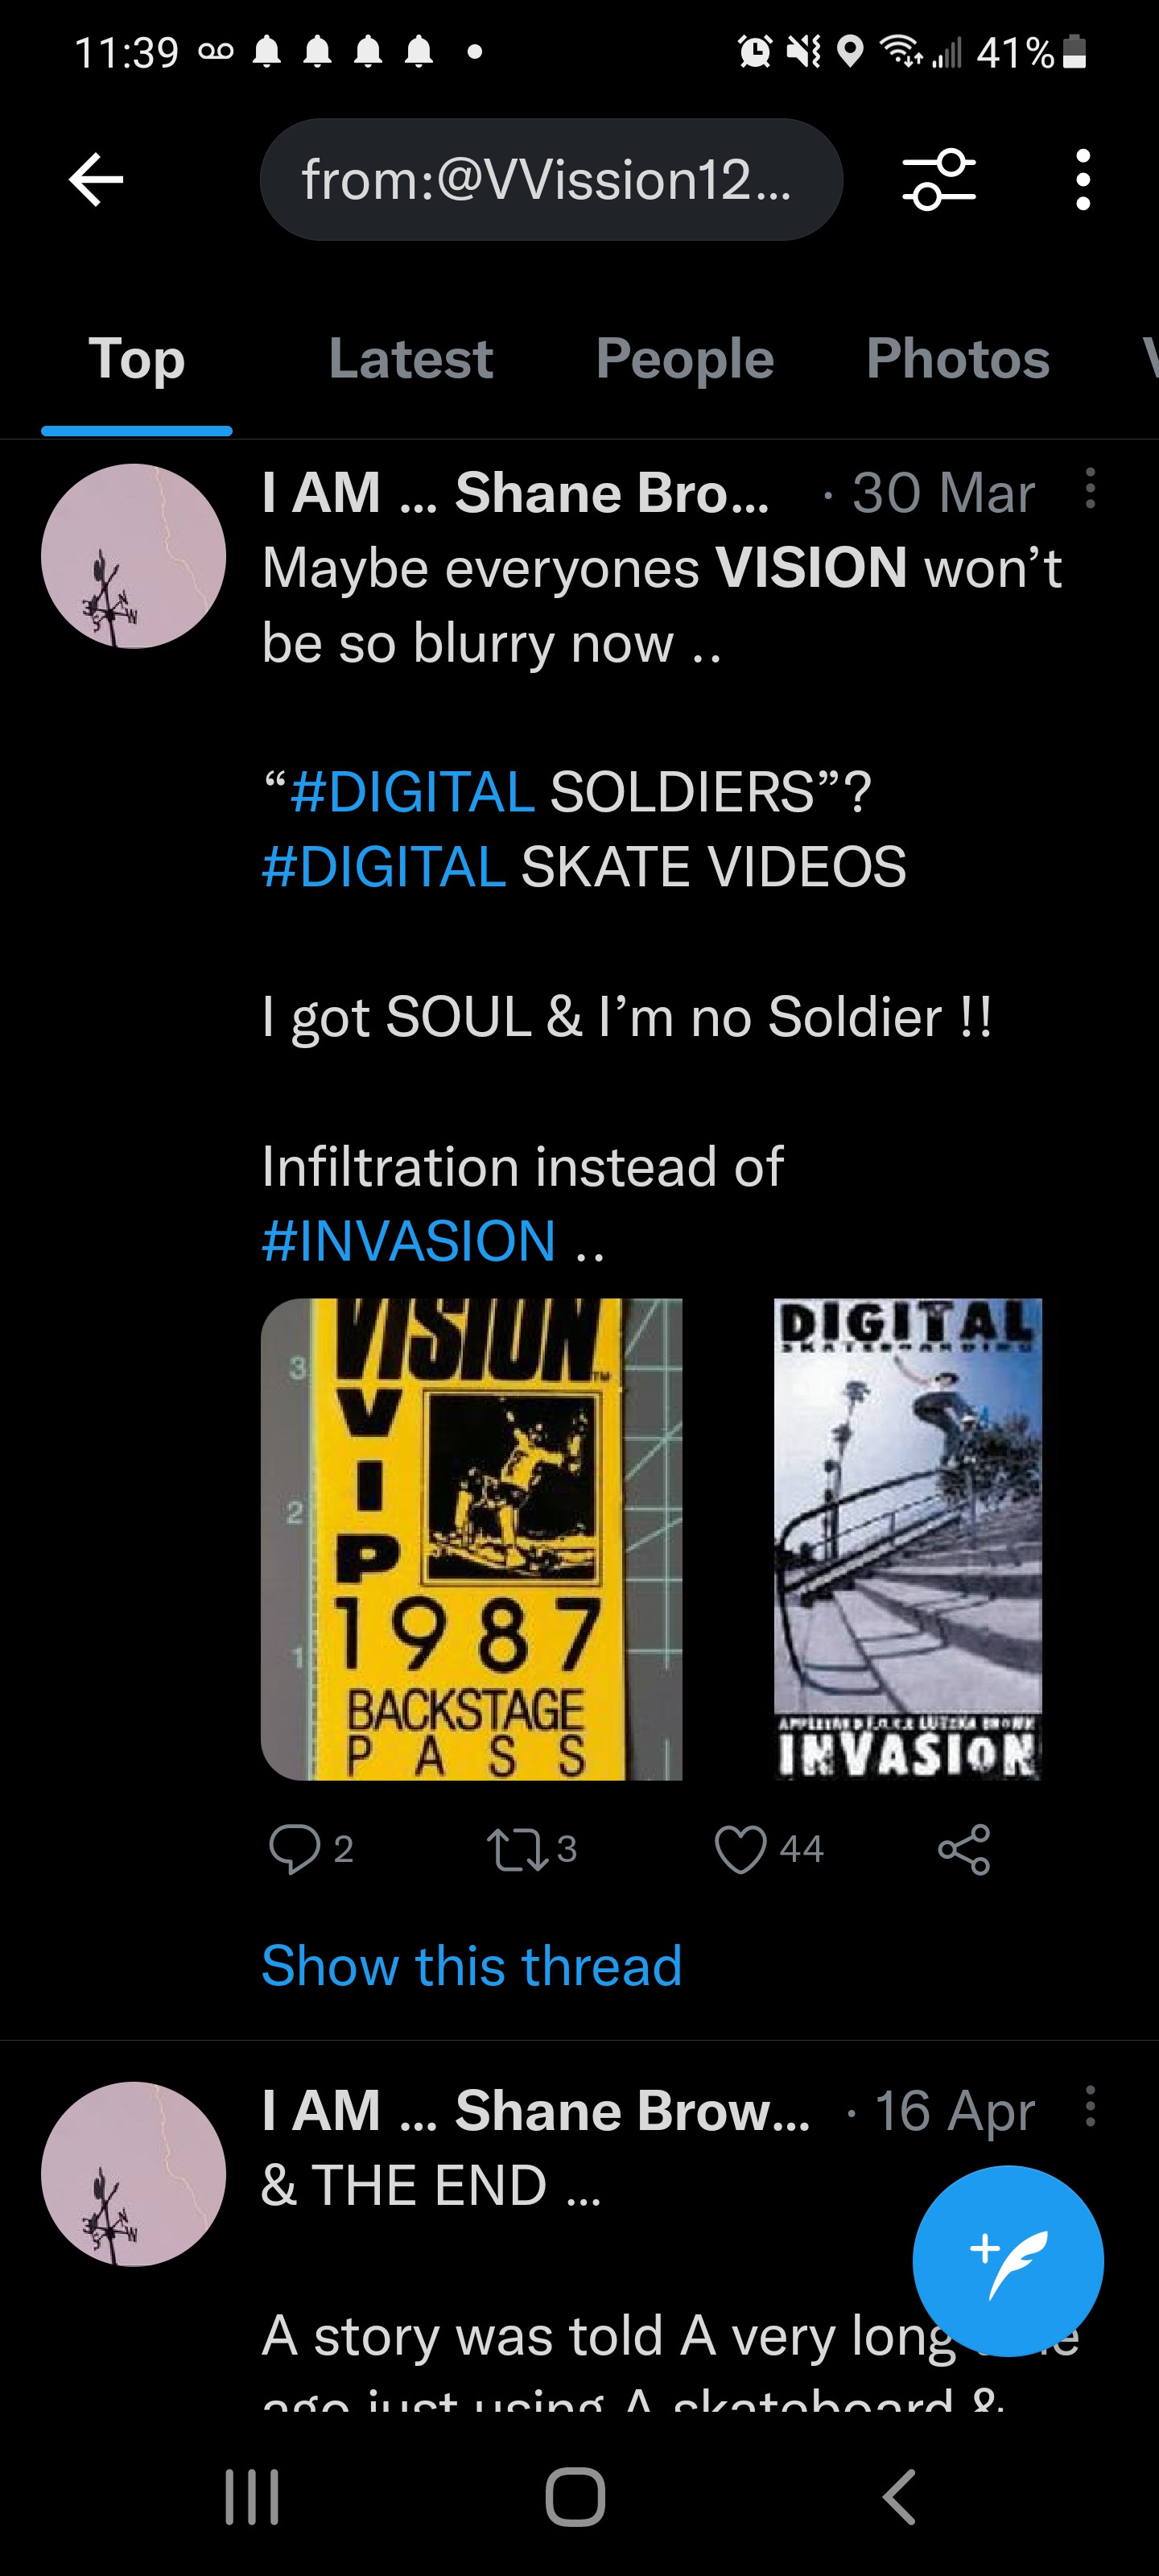
Task: Reply to the 30 Mar tweet
Action: pyautogui.click(x=294, y=1849)
